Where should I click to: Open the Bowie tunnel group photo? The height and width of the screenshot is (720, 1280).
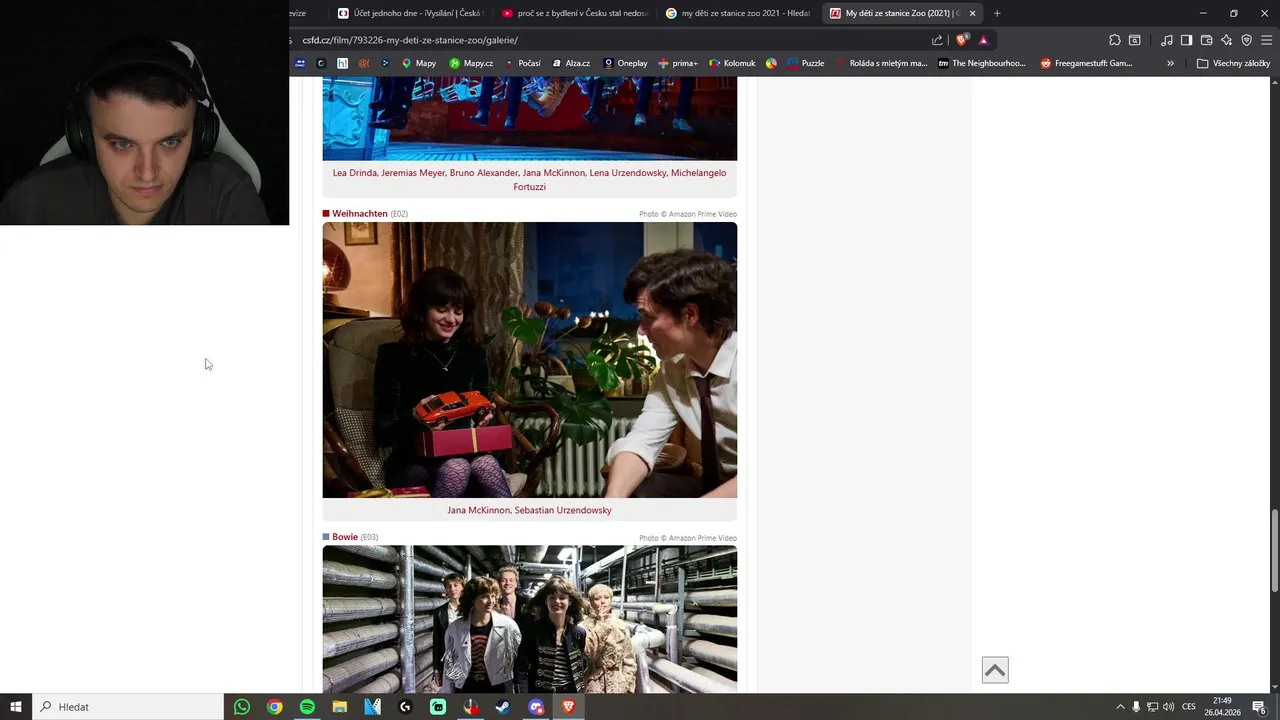[x=530, y=619]
